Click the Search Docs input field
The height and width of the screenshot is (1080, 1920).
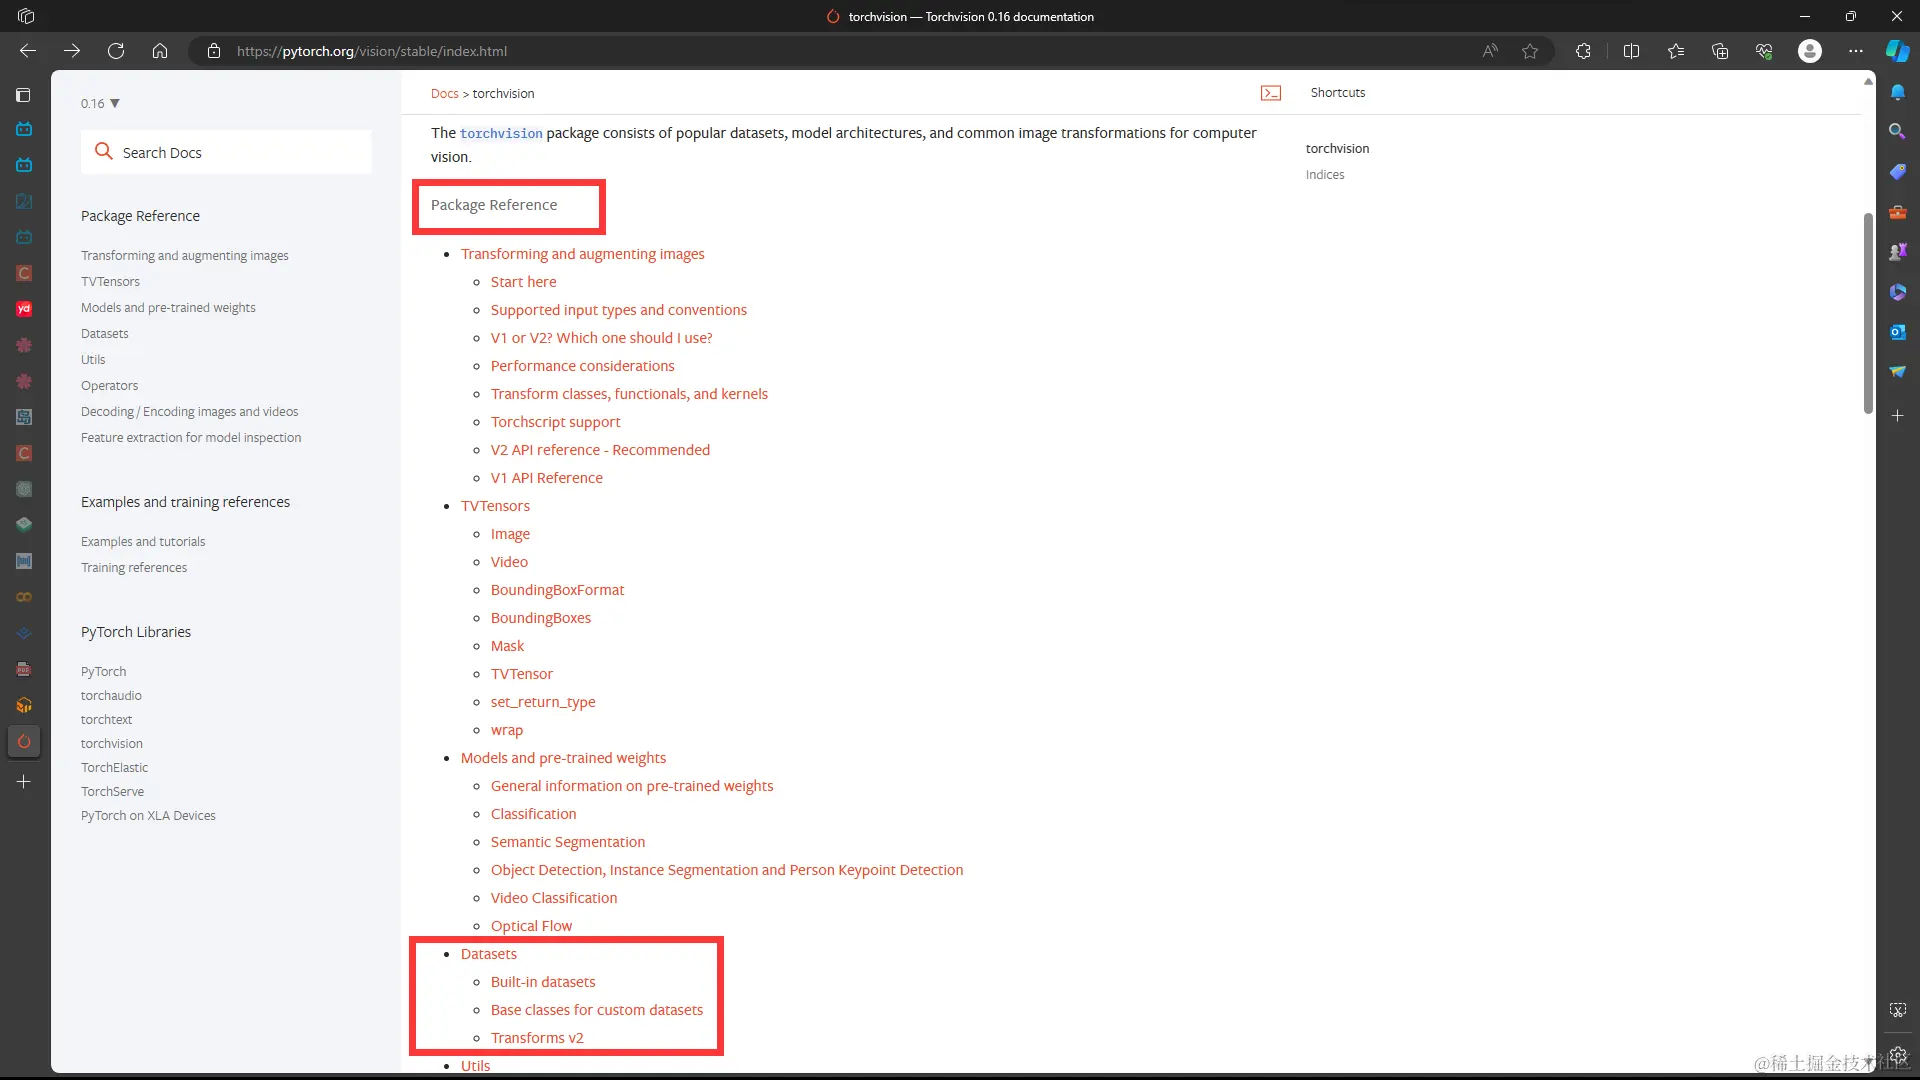click(x=240, y=152)
